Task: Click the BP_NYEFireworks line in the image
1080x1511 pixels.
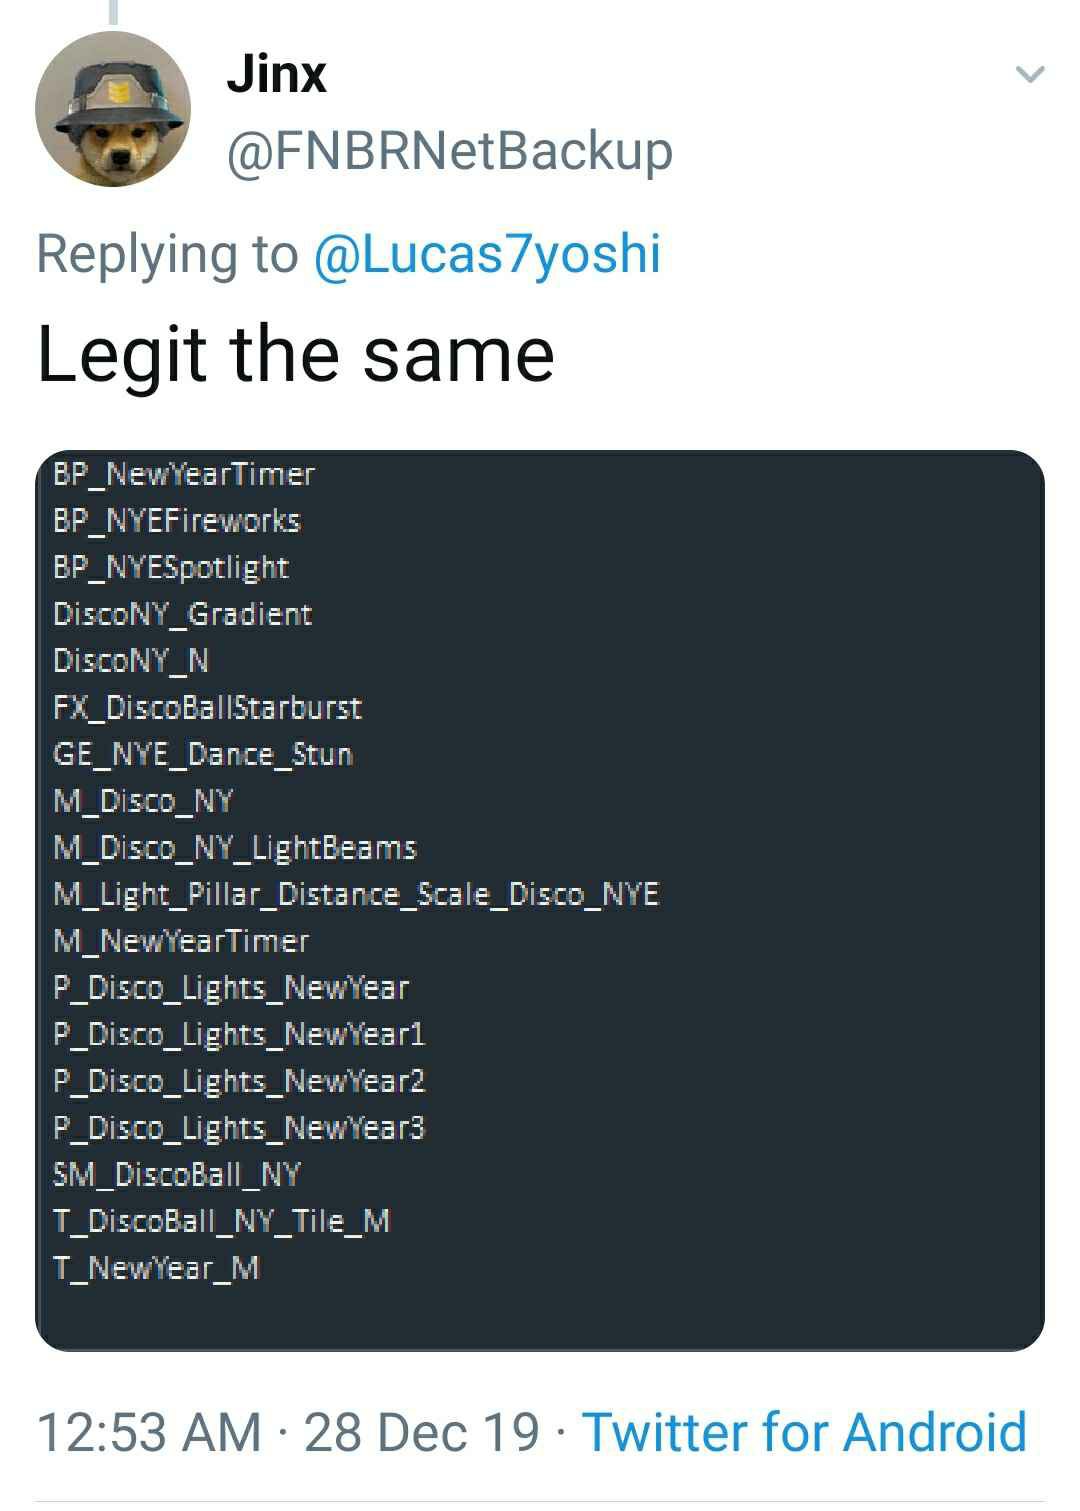Action: pyautogui.click(x=177, y=521)
